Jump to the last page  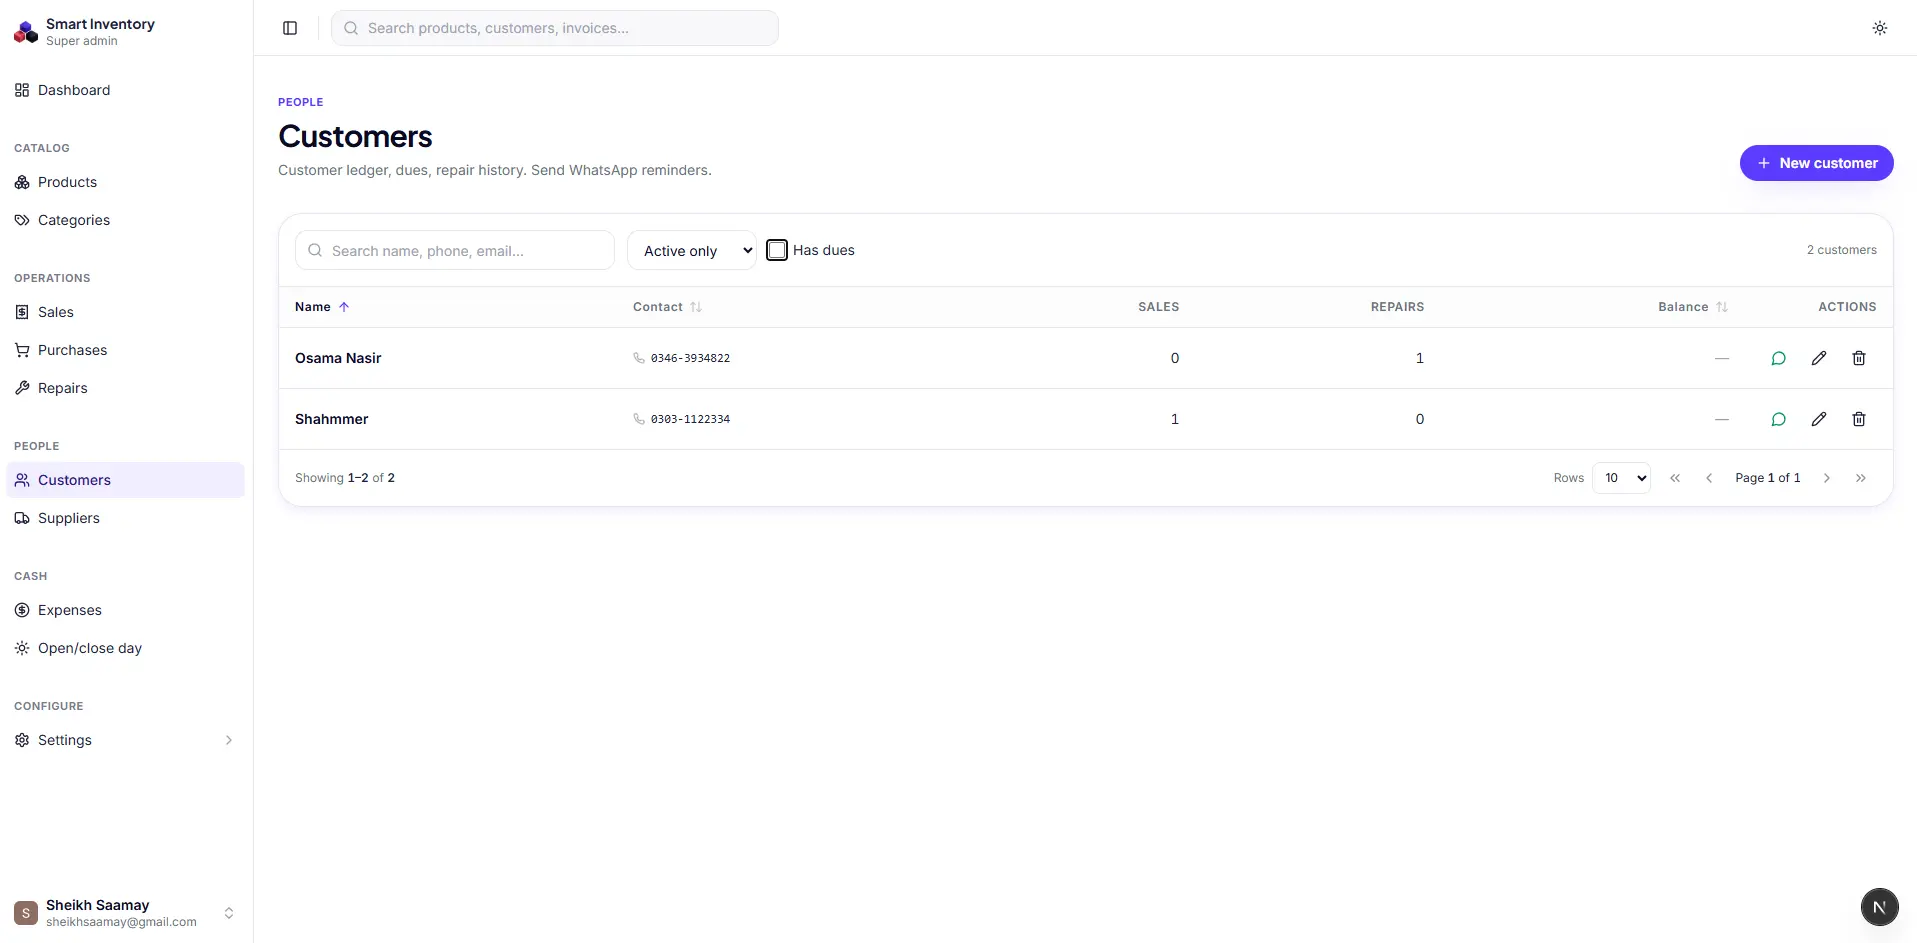pos(1861,478)
